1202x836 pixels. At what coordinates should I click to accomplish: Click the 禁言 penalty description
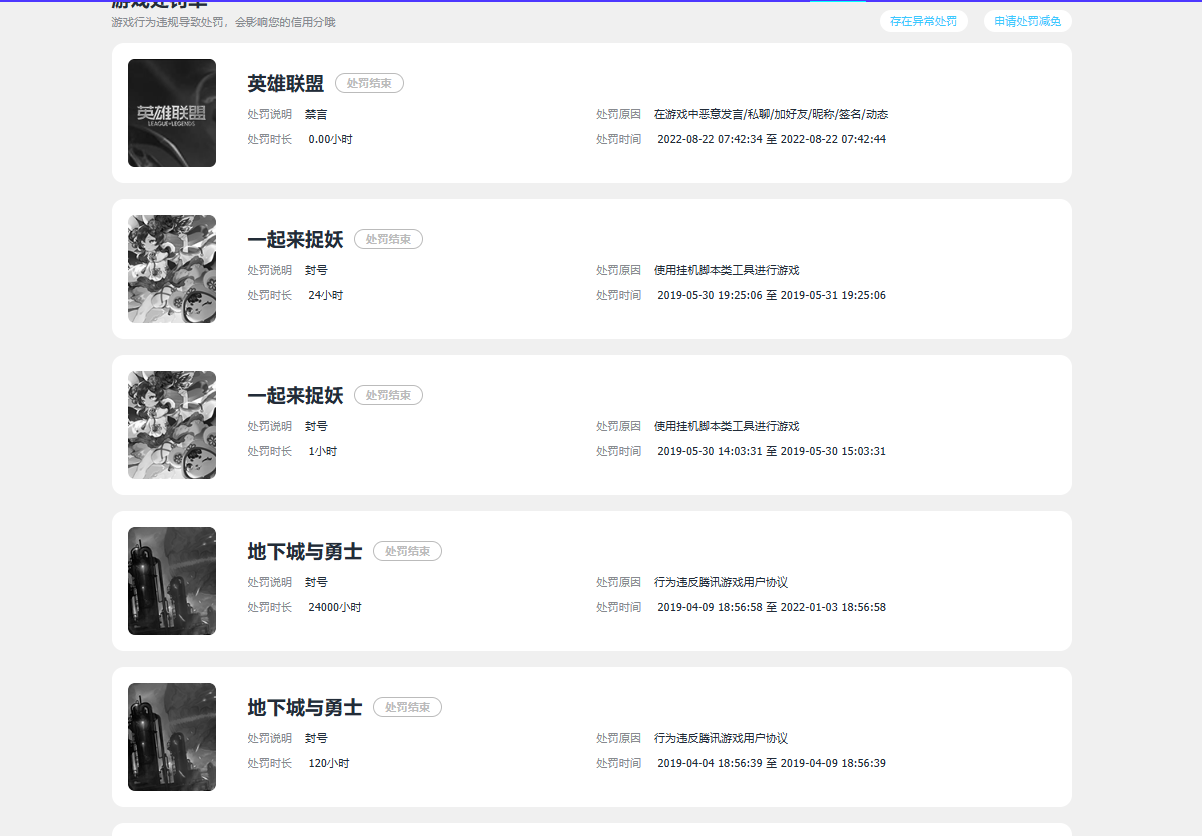point(316,114)
